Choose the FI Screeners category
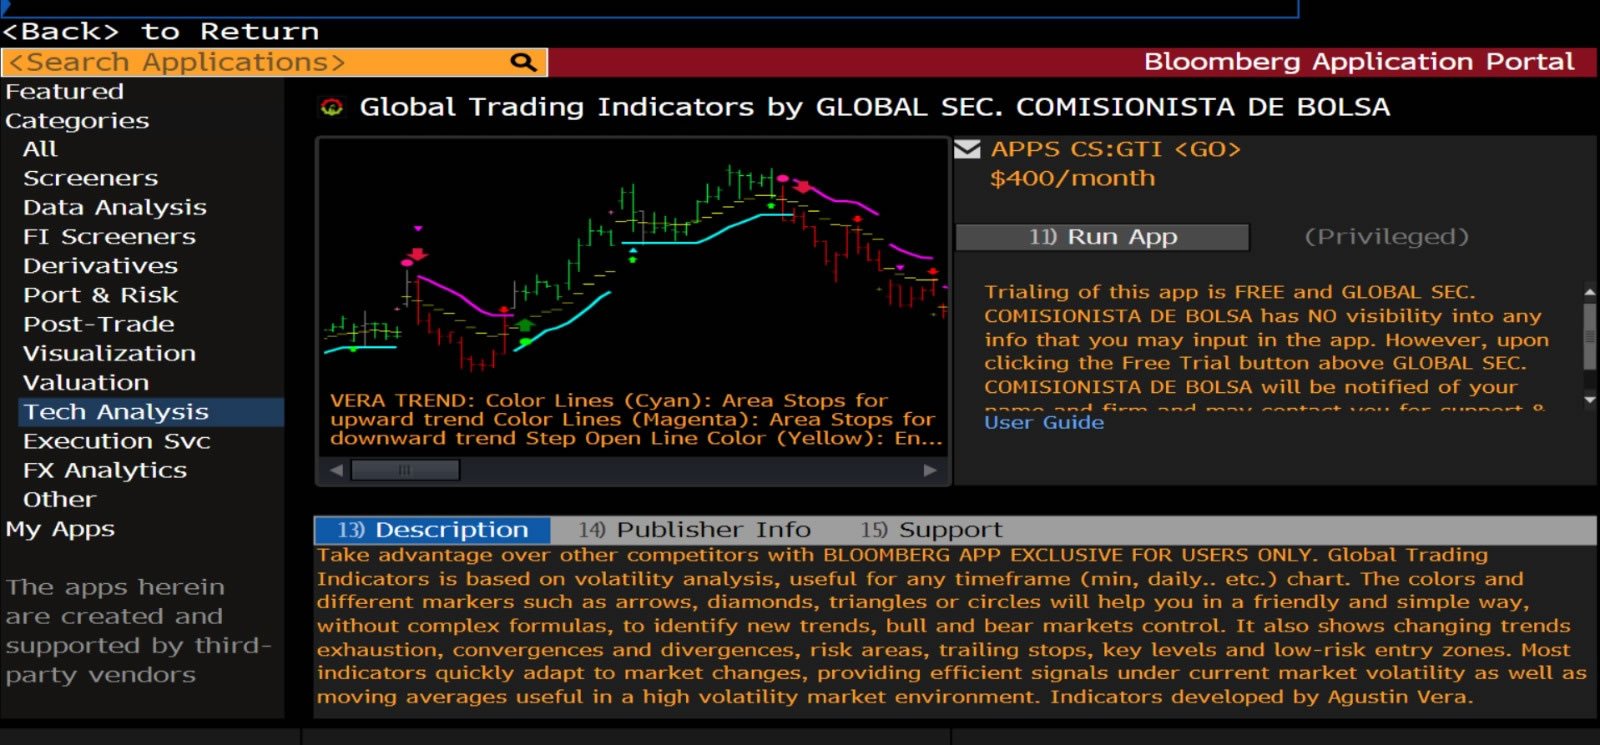Viewport: 1600px width, 745px height. [x=109, y=236]
